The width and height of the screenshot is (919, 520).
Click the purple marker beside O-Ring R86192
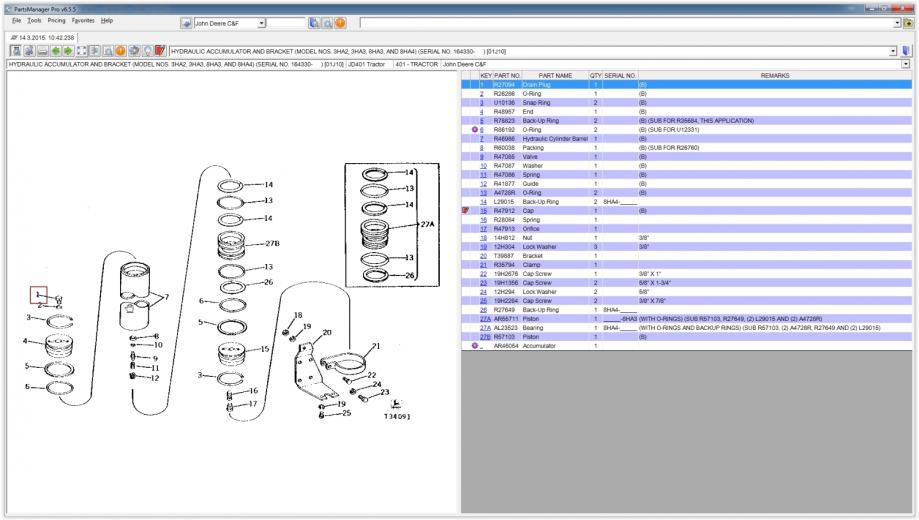pyautogui.click(x=474, y=129)
